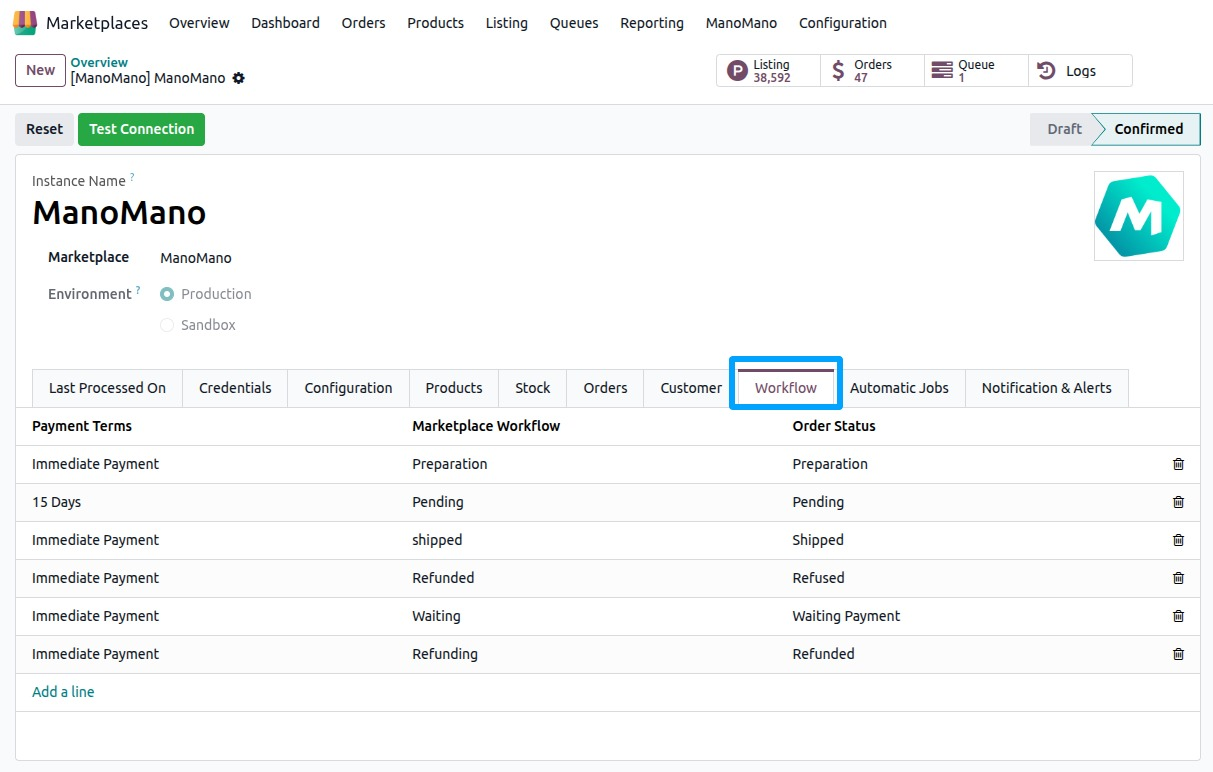Viewport: 1213px width, 772px height.
Task: Click the Test Connection button
Action: coord(141,129)
